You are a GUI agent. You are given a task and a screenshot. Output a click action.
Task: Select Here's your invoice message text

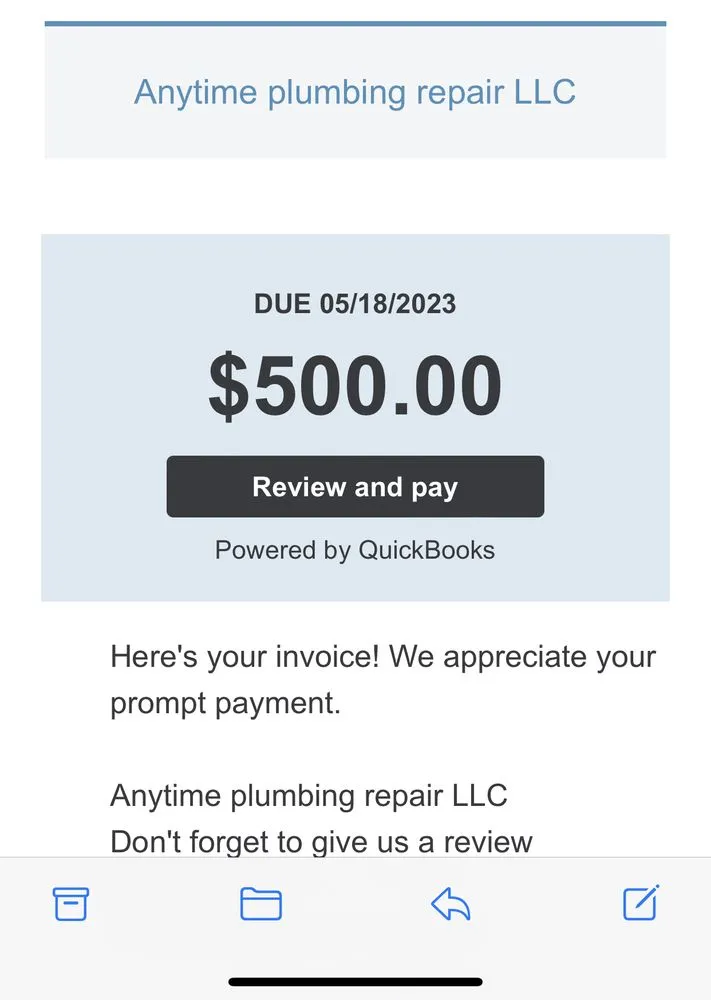pos(382,657)
